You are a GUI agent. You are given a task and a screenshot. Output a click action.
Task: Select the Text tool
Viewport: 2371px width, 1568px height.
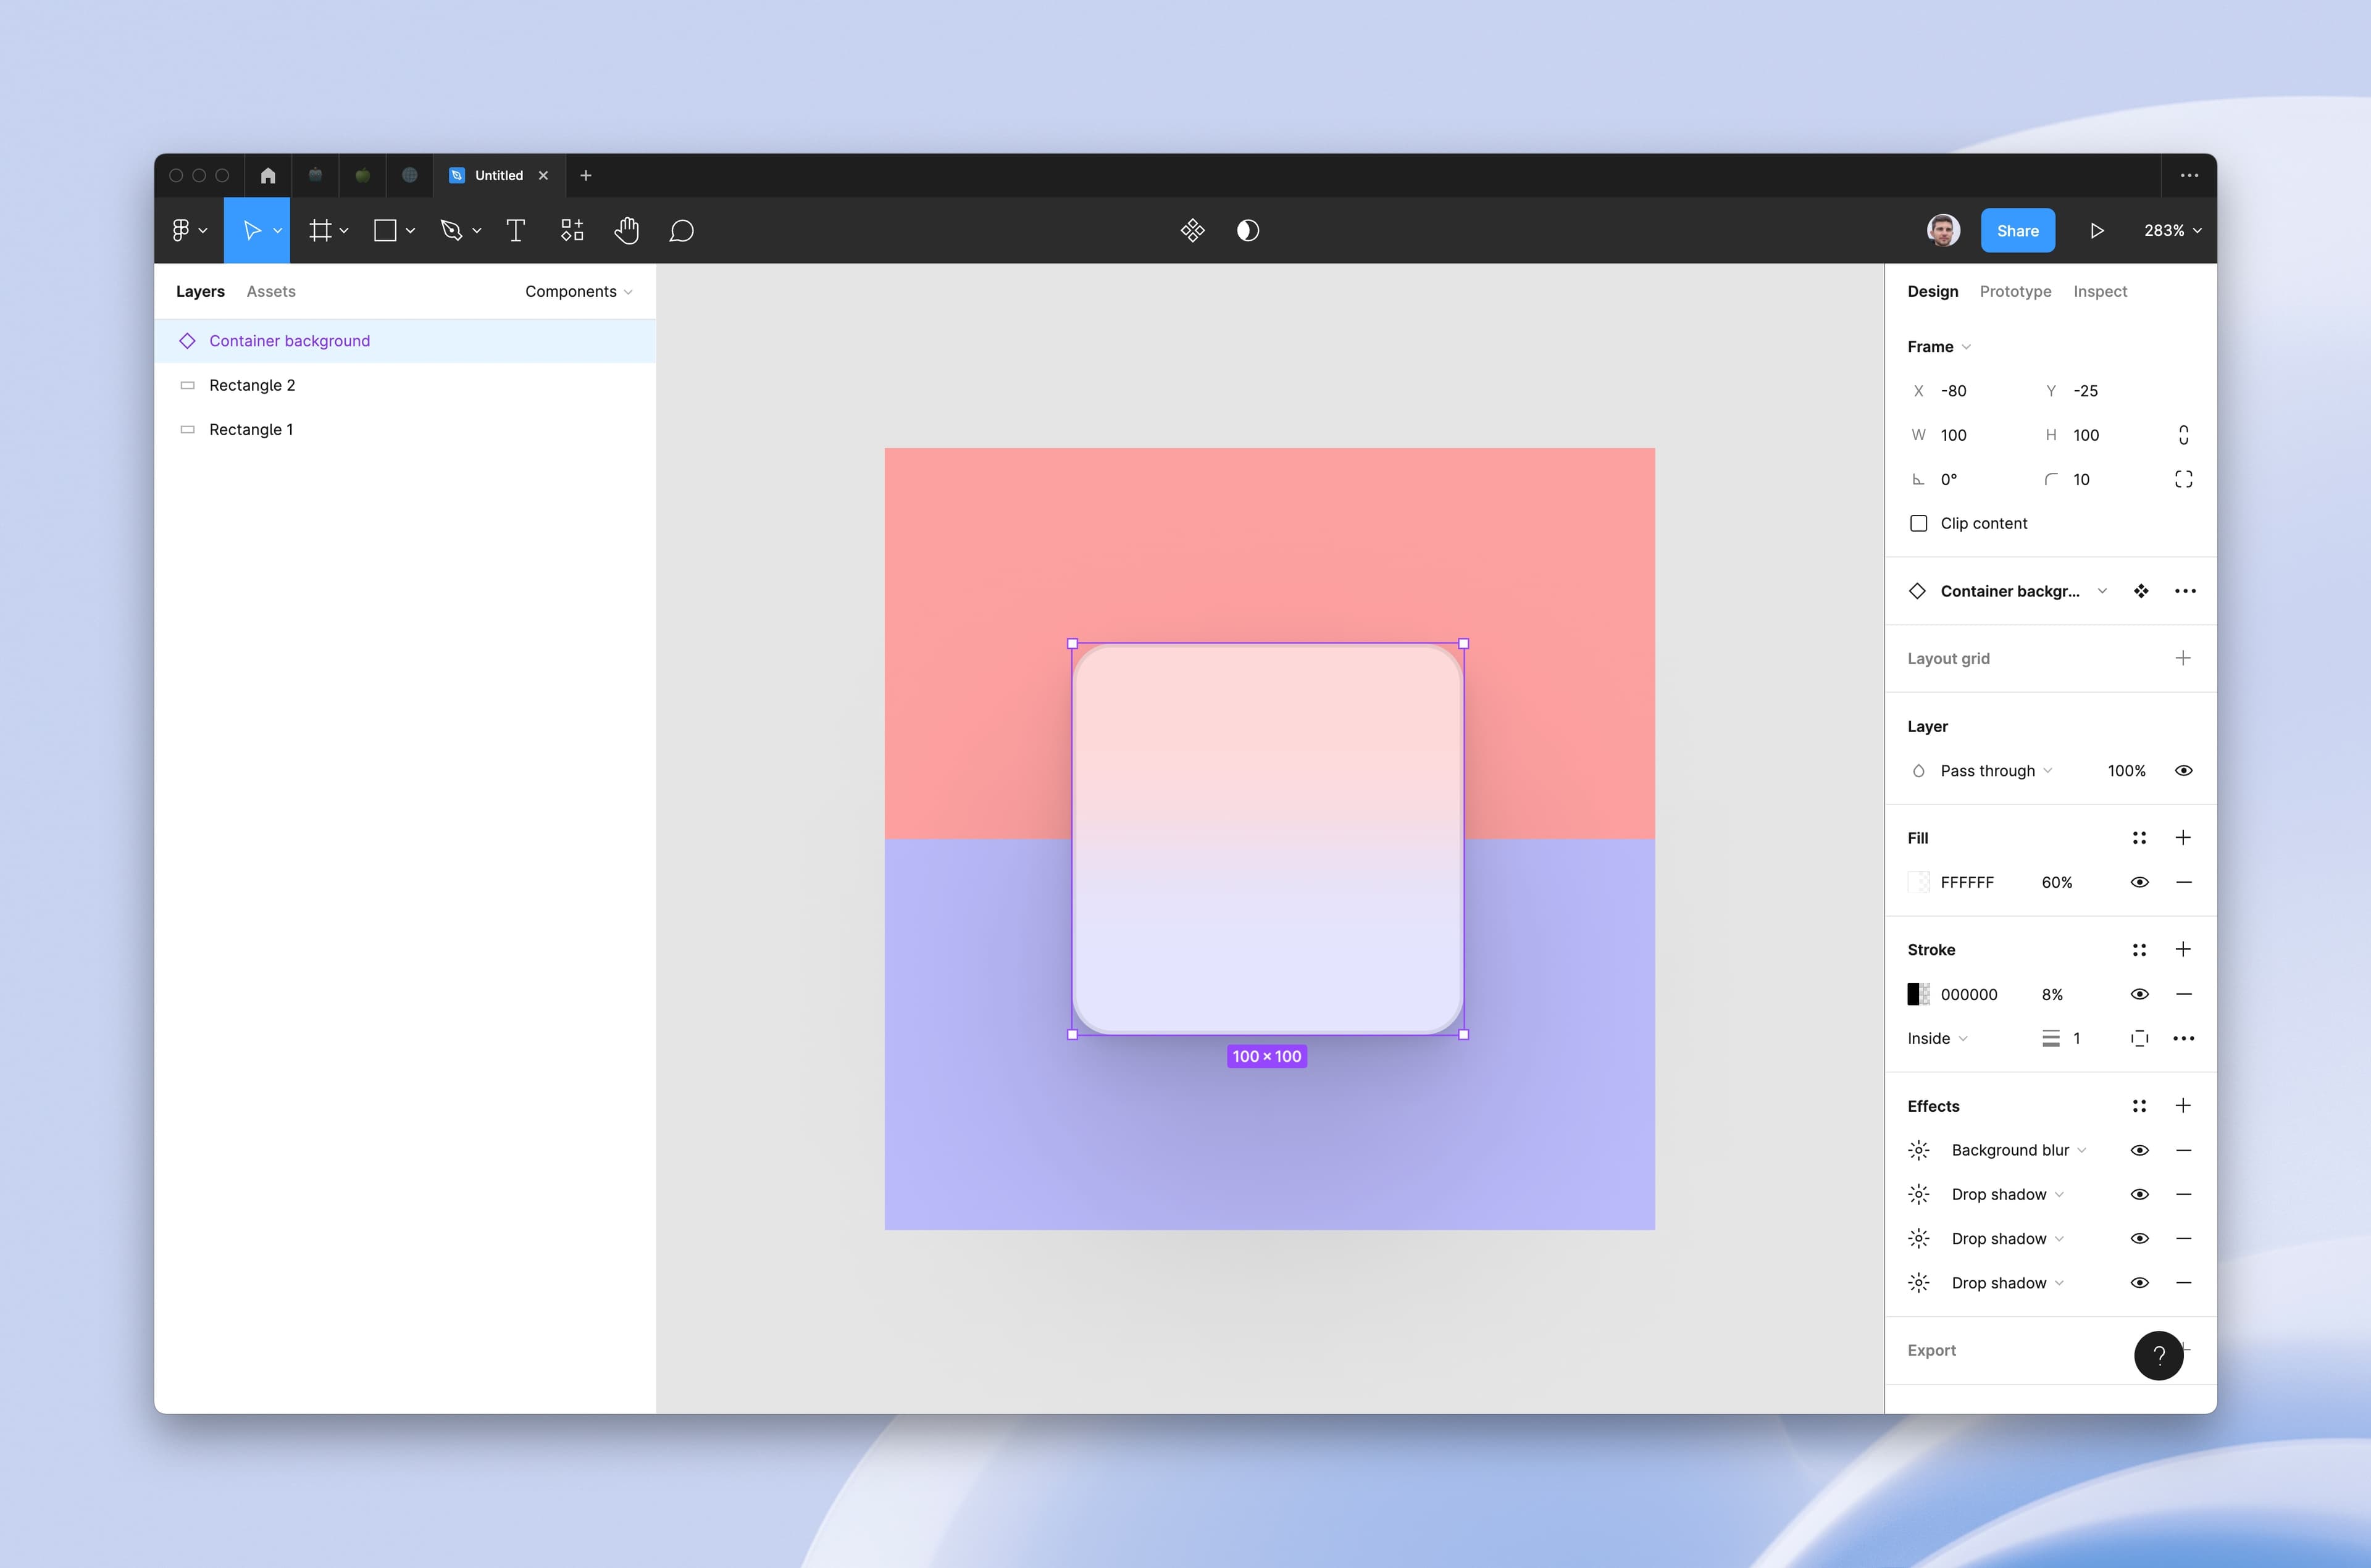pos(516,231)
